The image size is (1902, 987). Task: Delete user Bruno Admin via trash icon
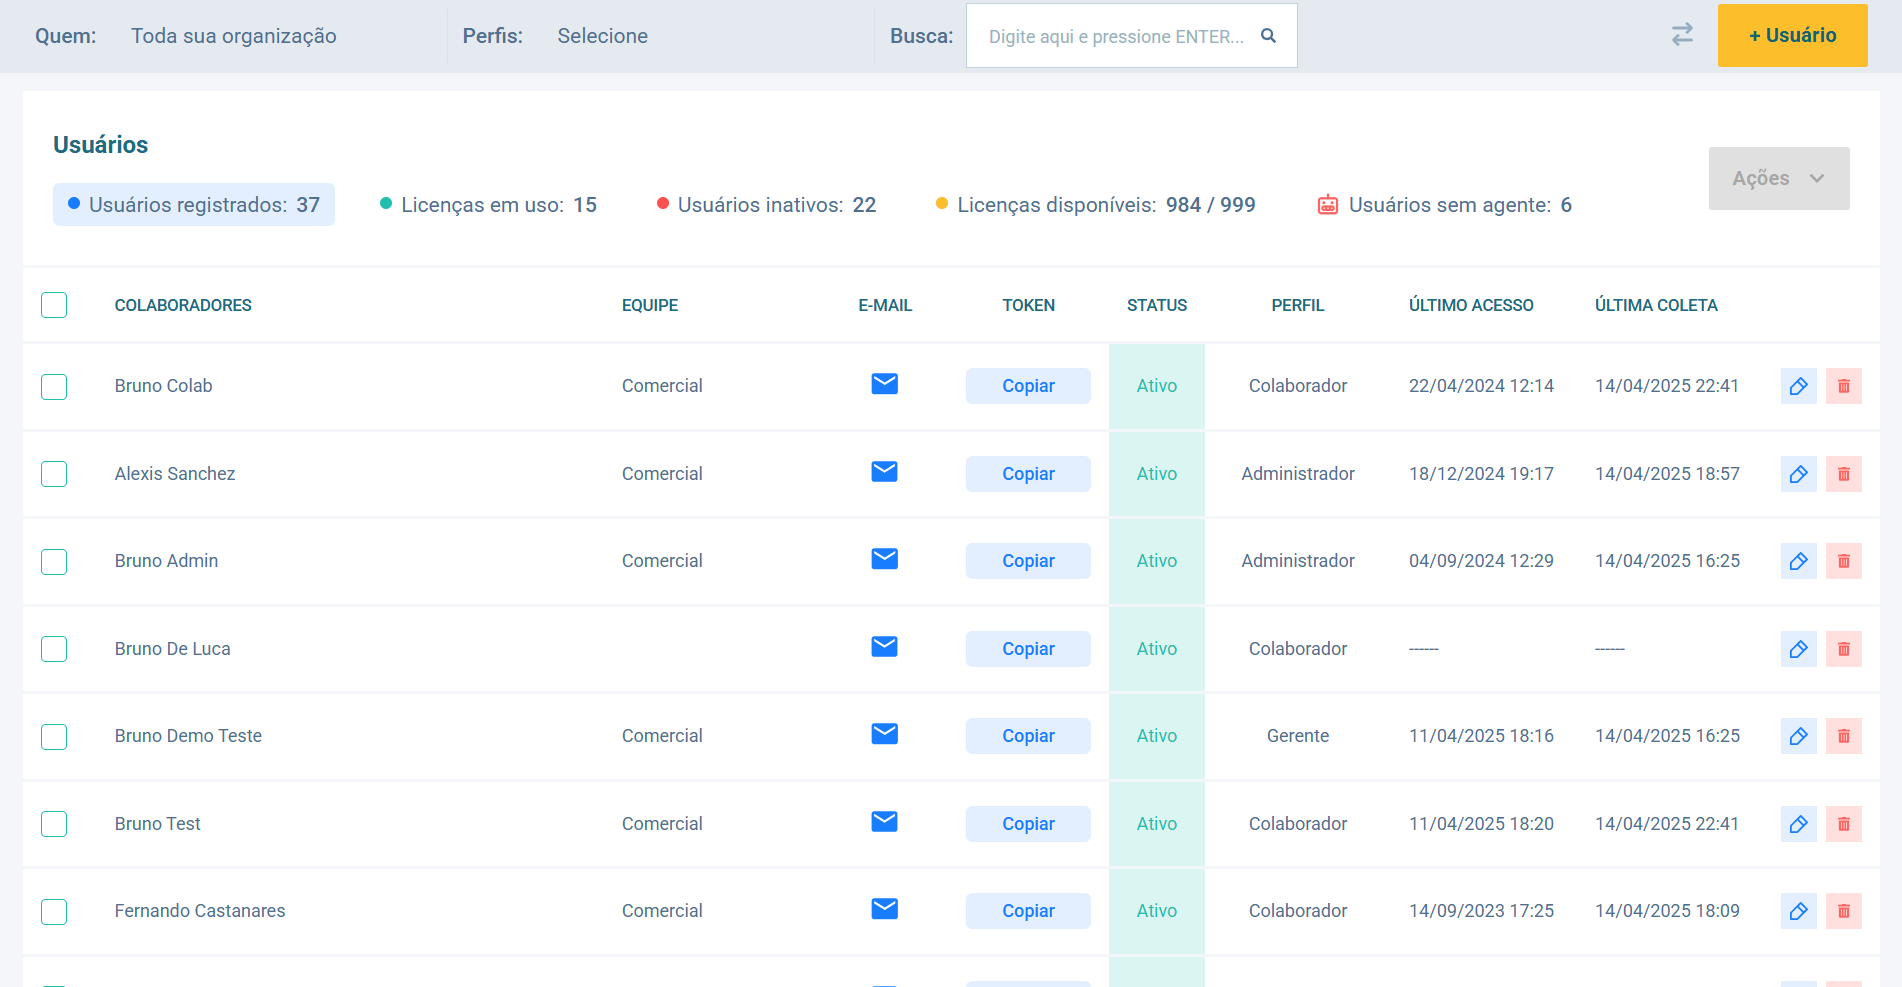coord(1843,561)
